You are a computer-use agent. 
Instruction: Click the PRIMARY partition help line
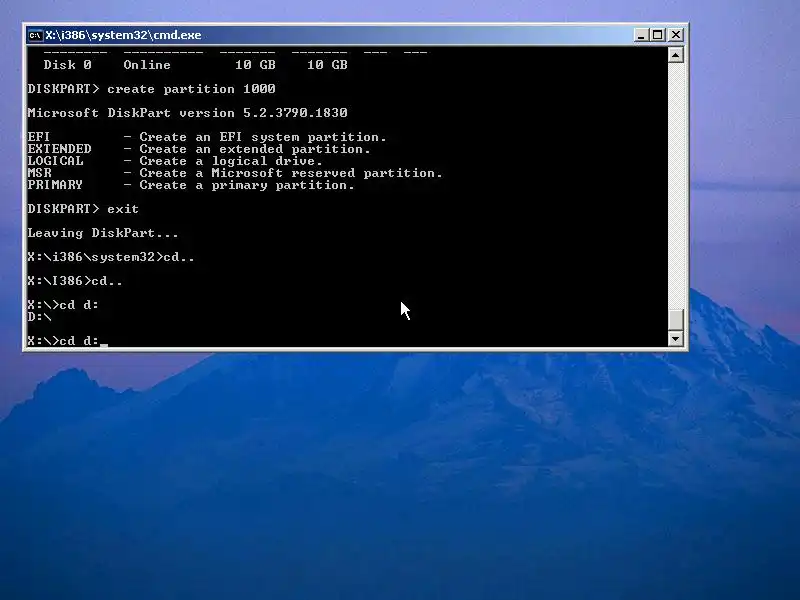click(x=191, y=185)
